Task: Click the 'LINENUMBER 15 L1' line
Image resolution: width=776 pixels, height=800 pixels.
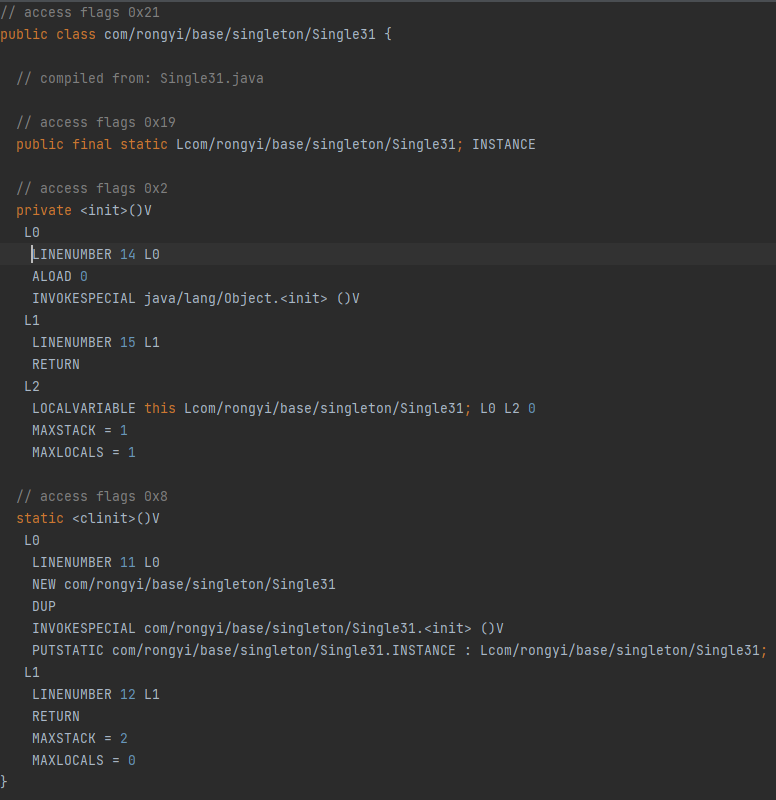Action: click(x=96, y=342)
